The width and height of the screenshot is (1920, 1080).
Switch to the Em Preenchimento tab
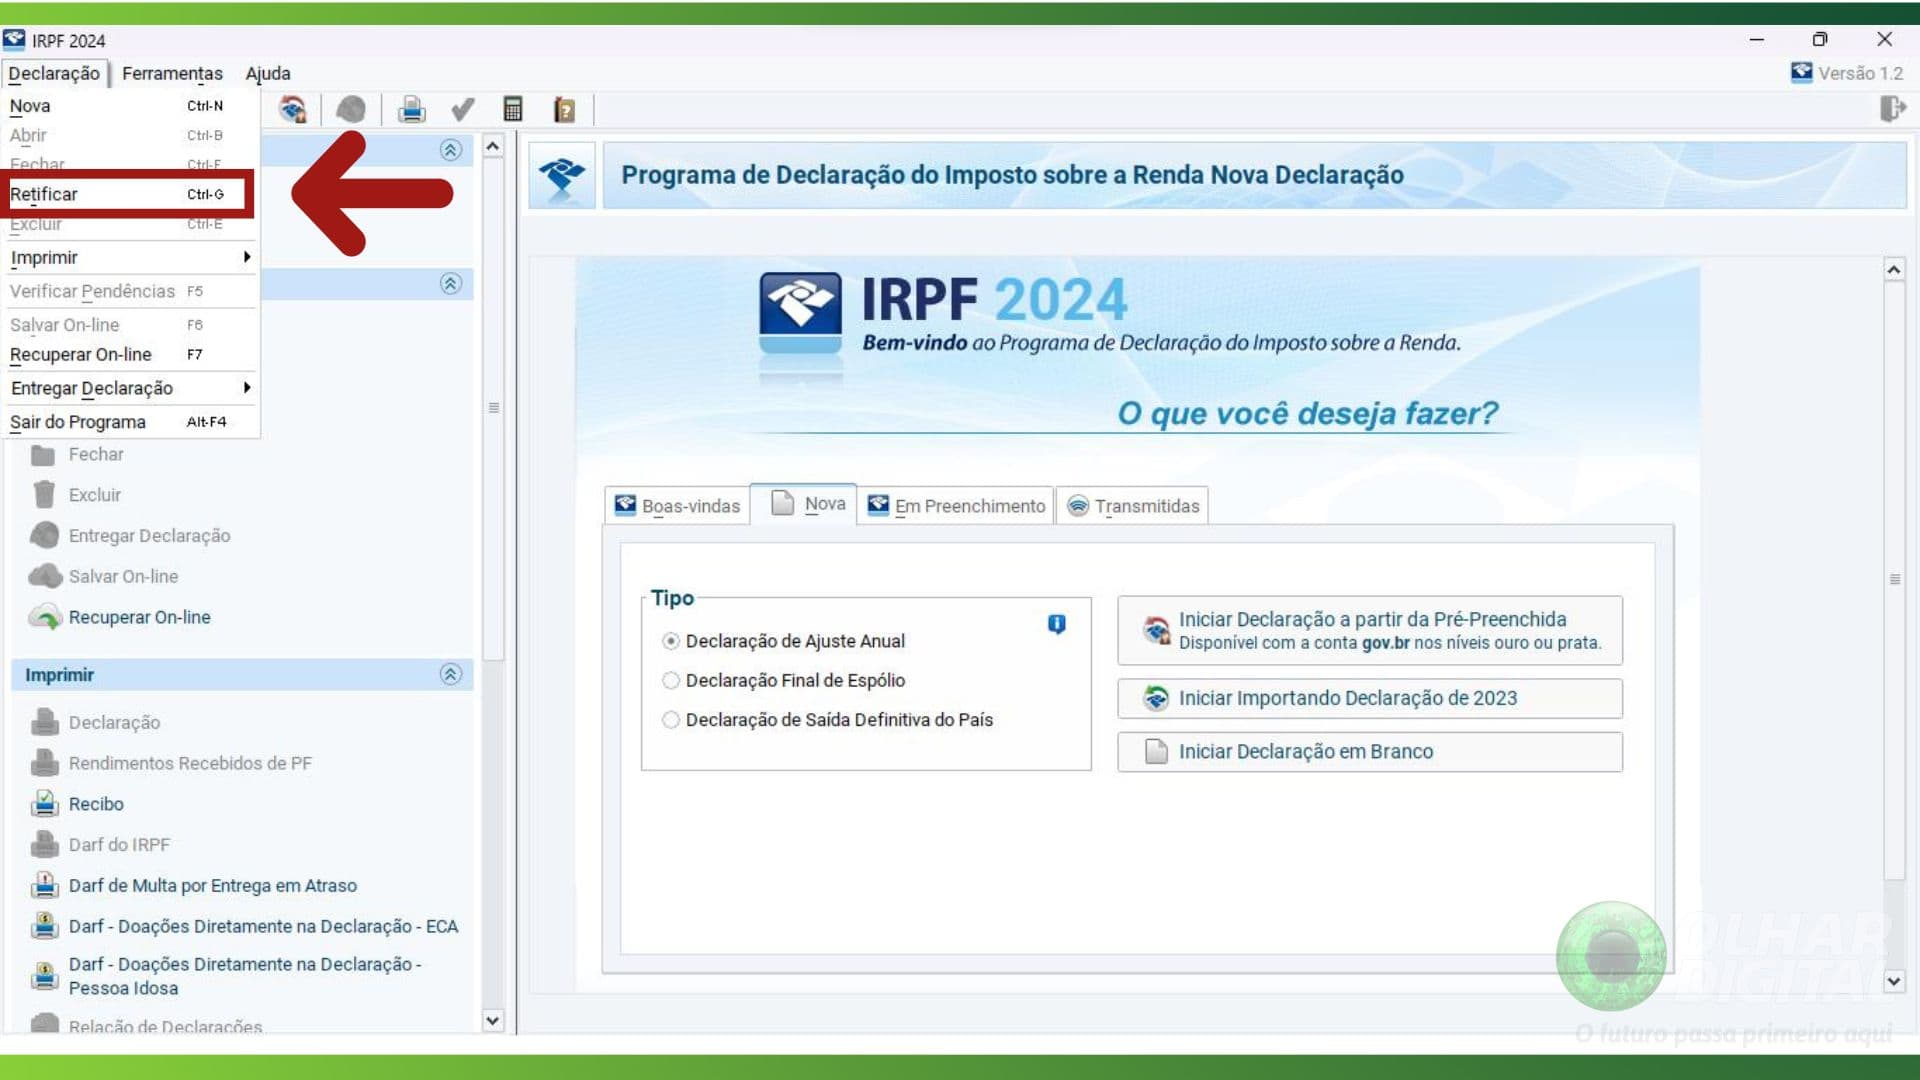tap(956, 506)
